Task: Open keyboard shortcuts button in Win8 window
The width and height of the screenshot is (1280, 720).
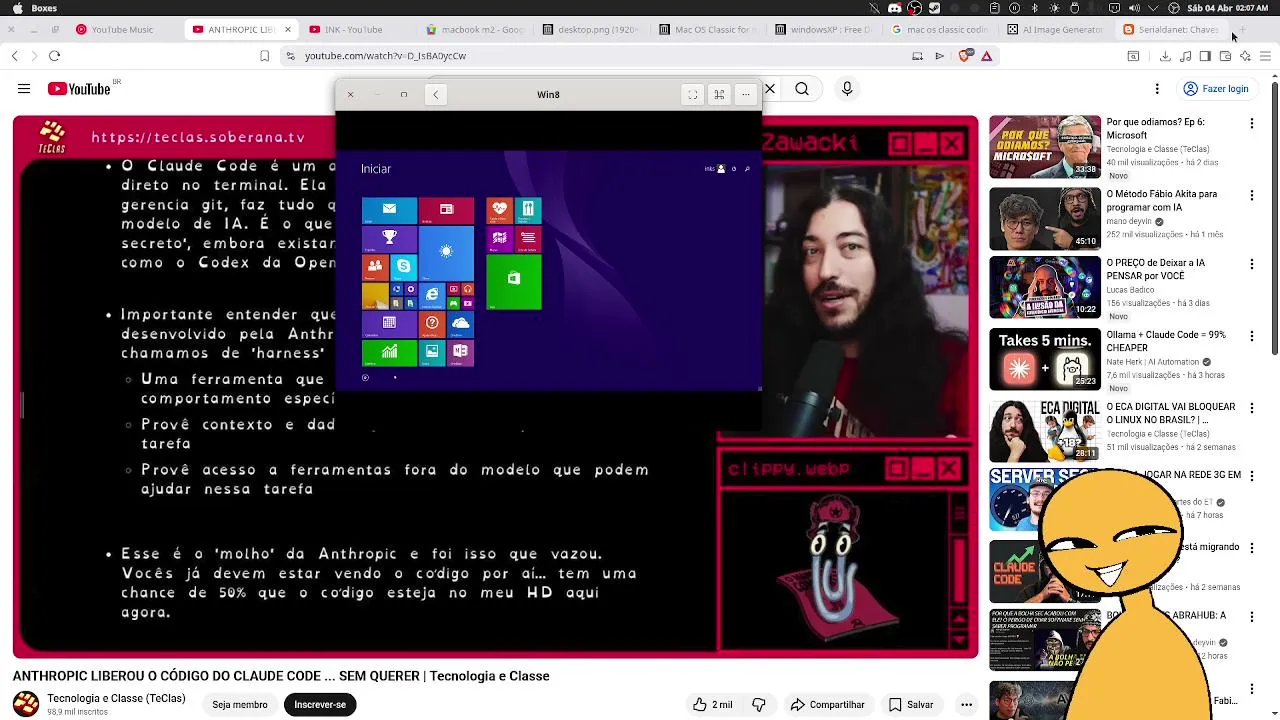Action: pos(719,94)
